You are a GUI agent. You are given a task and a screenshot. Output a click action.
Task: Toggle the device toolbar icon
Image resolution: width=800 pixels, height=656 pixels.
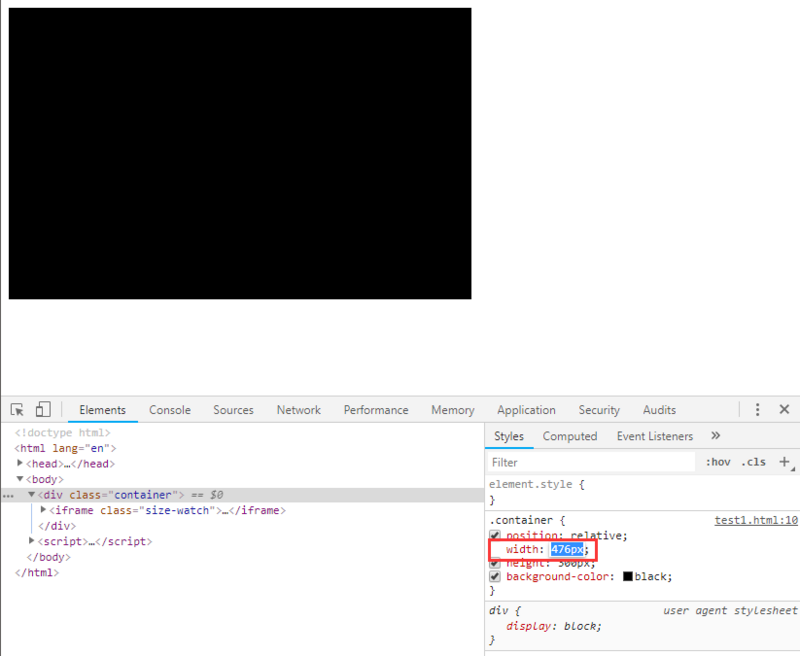coord(43,409)
